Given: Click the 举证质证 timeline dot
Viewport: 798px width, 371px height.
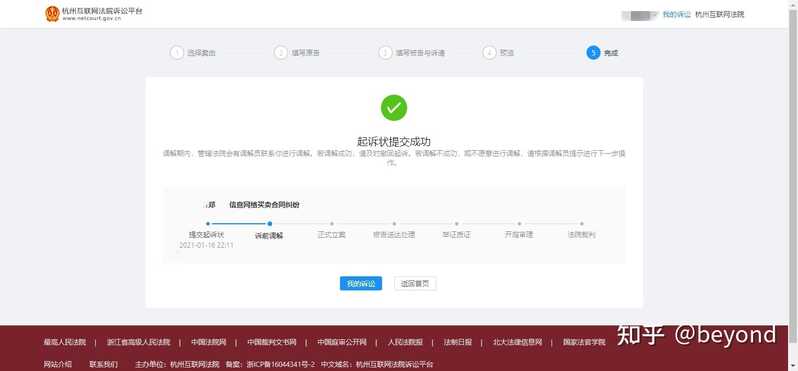Looking at the screenshot, I should [457, 223].
